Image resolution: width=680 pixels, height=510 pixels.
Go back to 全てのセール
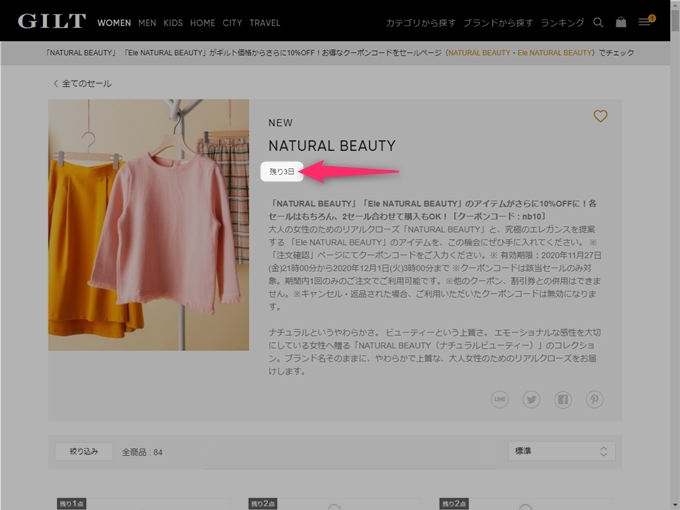(x=82, y=83)
